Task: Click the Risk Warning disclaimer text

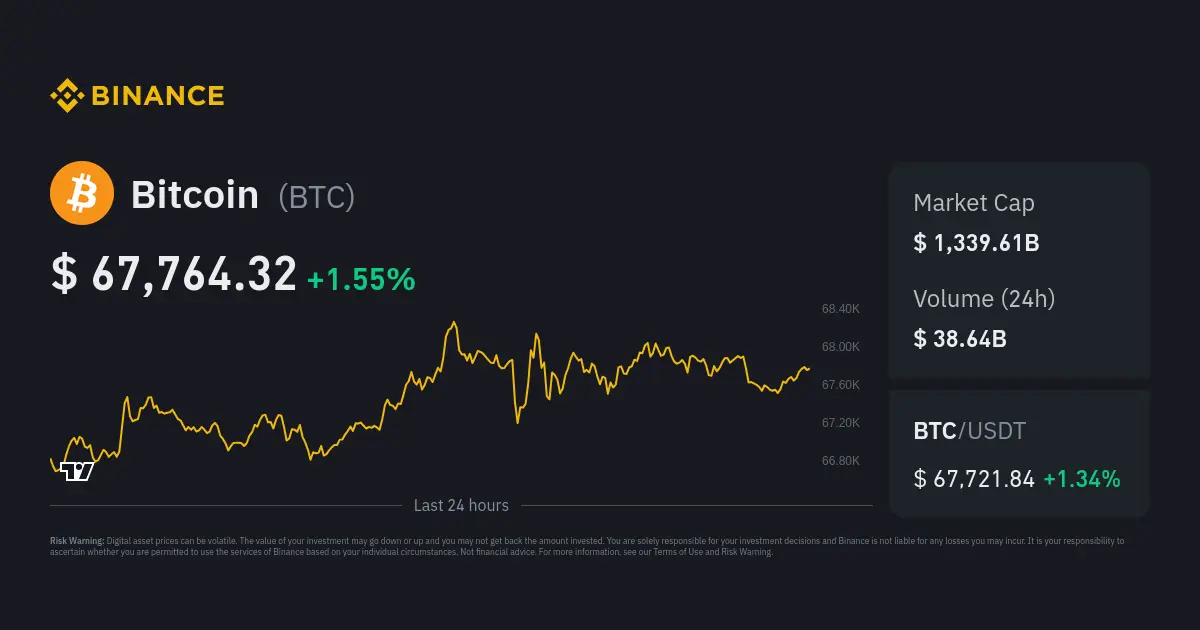Action: point(587,546)
